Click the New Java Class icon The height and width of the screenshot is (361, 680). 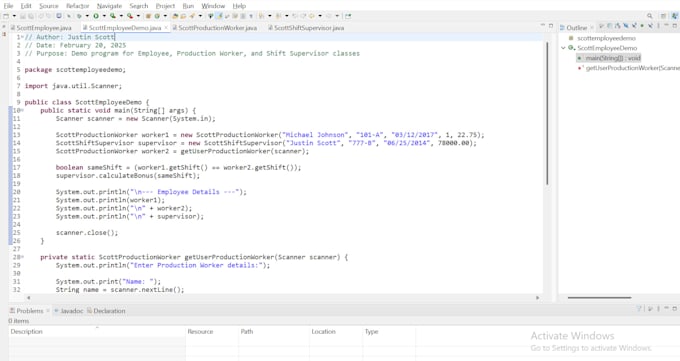(157, 16)
